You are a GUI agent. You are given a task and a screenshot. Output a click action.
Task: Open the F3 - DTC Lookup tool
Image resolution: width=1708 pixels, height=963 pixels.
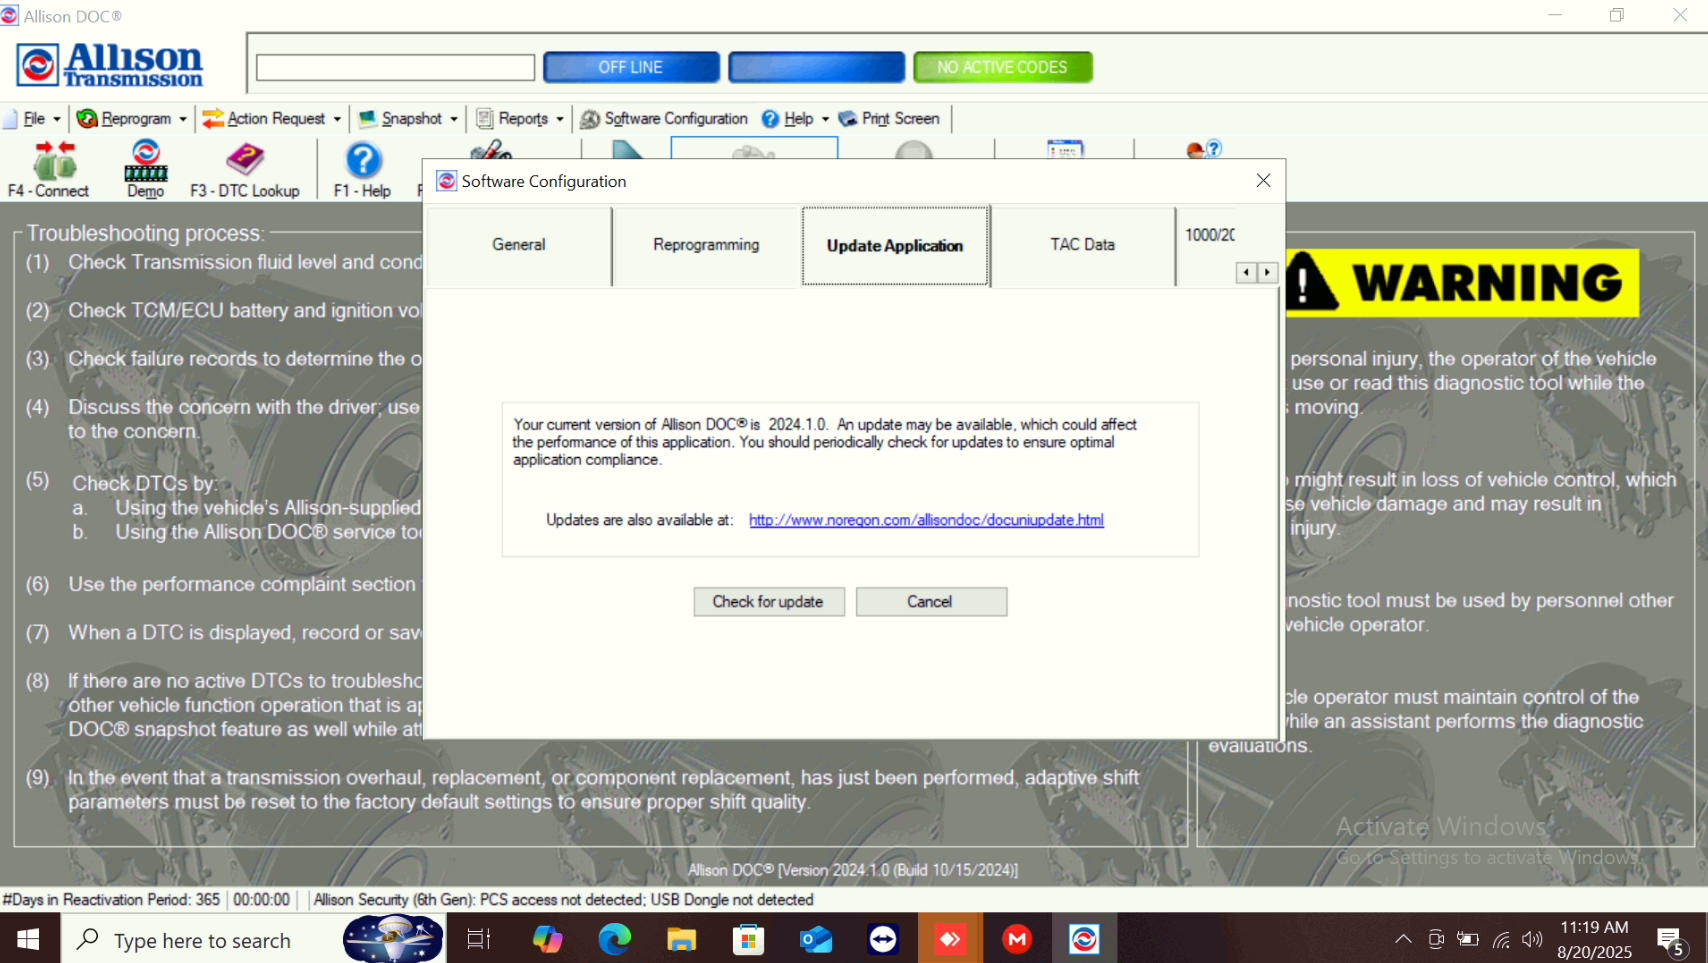click(245, 169)
